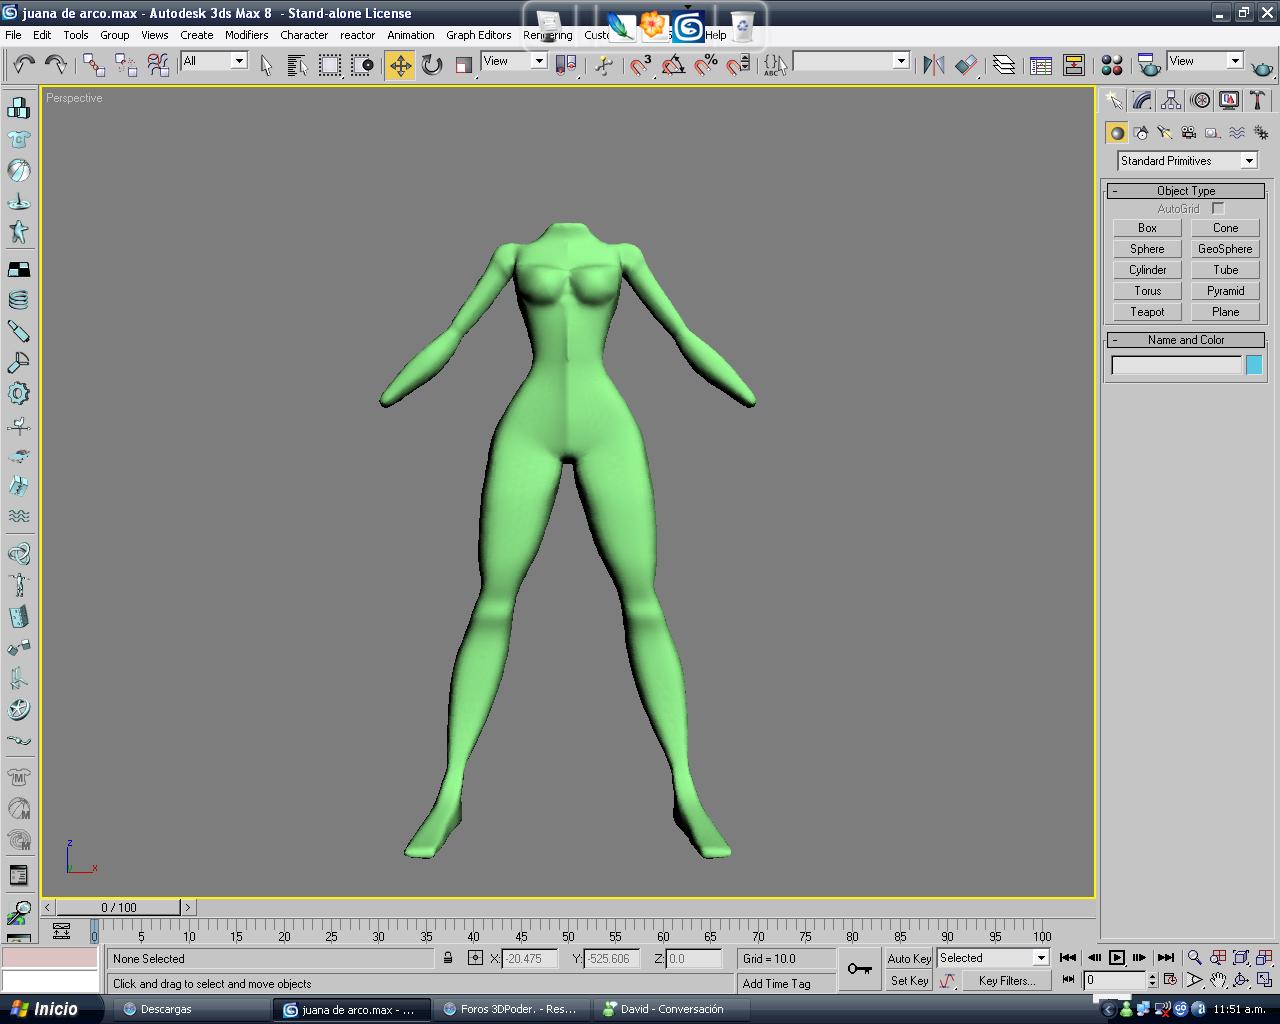Click the object name input field

click(x=1177, y=365)
